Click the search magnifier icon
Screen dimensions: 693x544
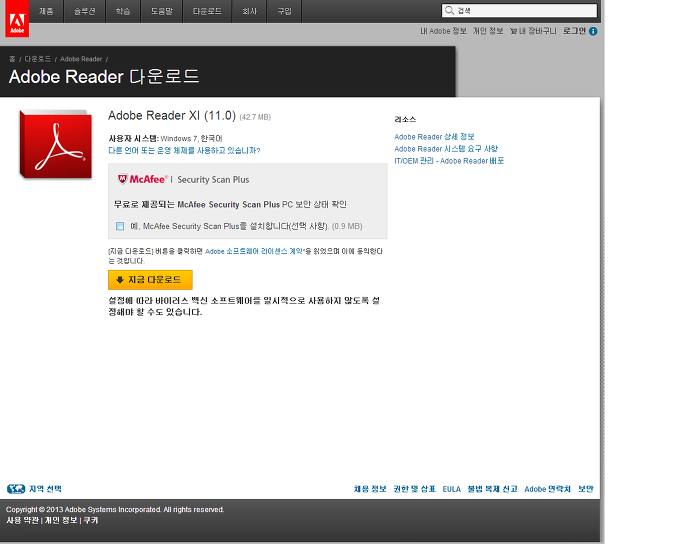(449, 10)
